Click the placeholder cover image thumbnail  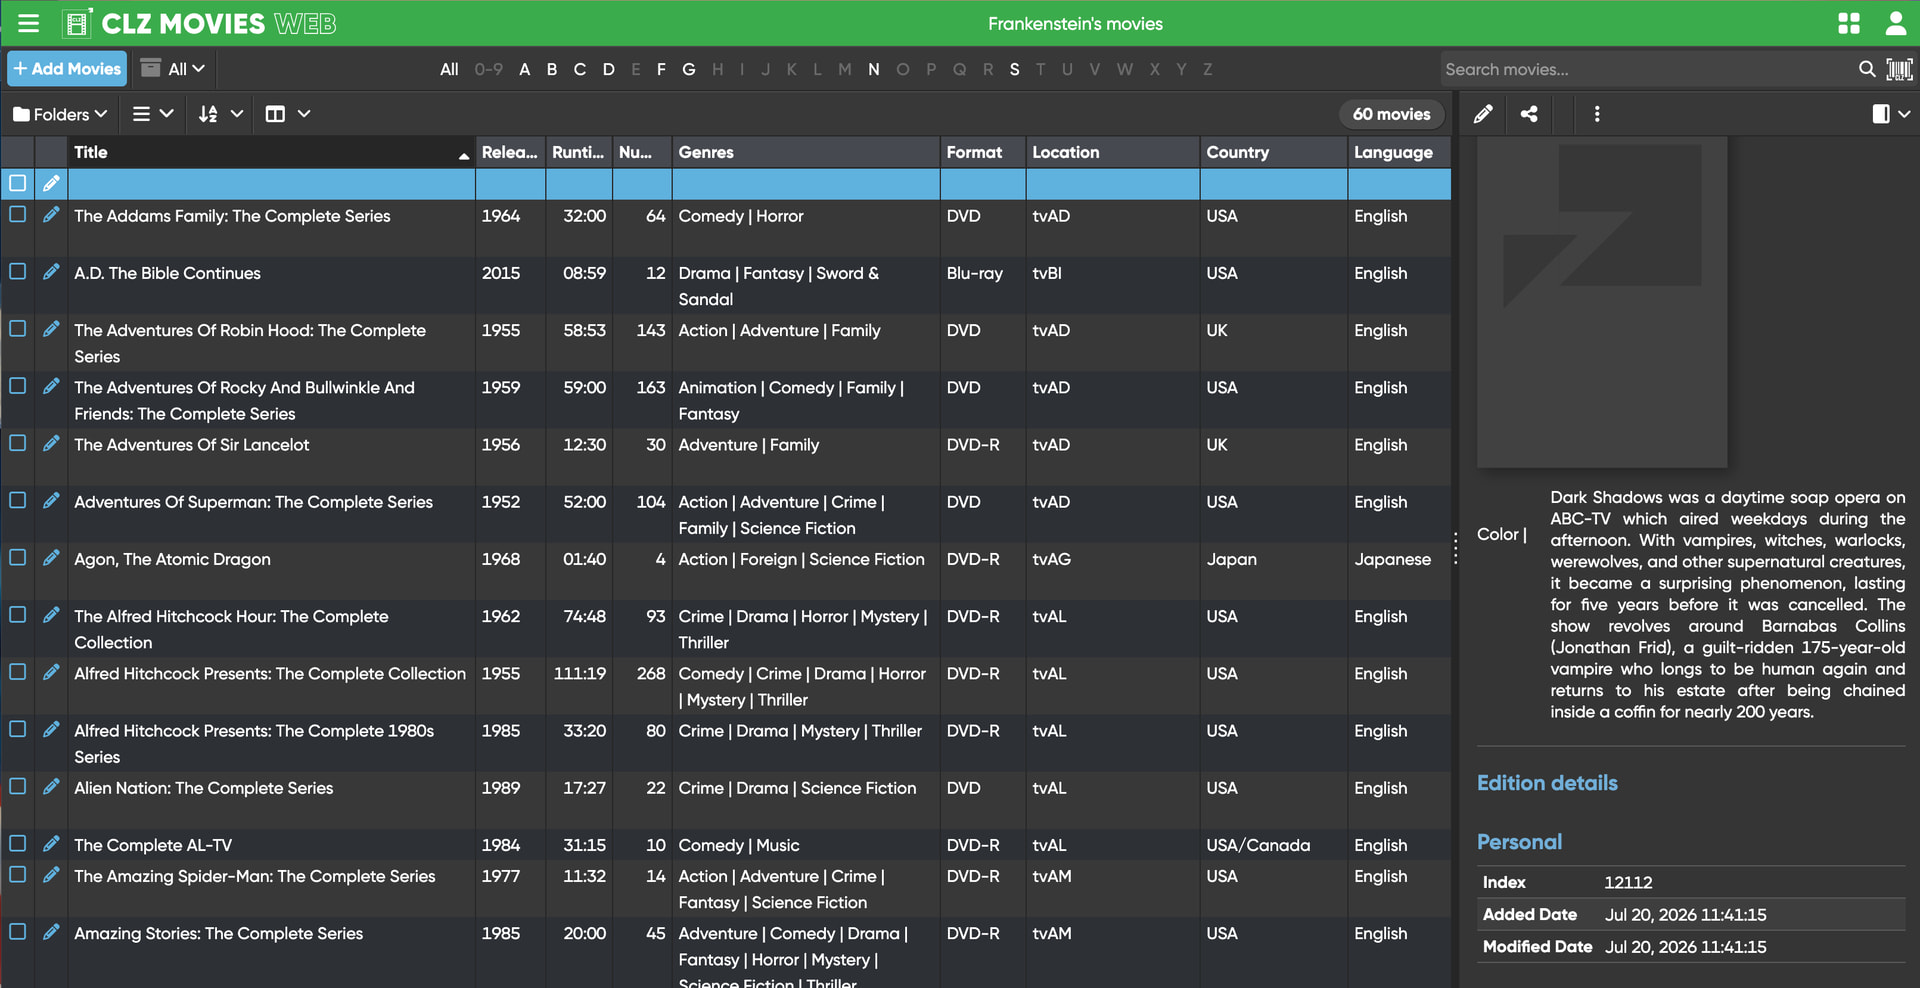coord(1602,302)
